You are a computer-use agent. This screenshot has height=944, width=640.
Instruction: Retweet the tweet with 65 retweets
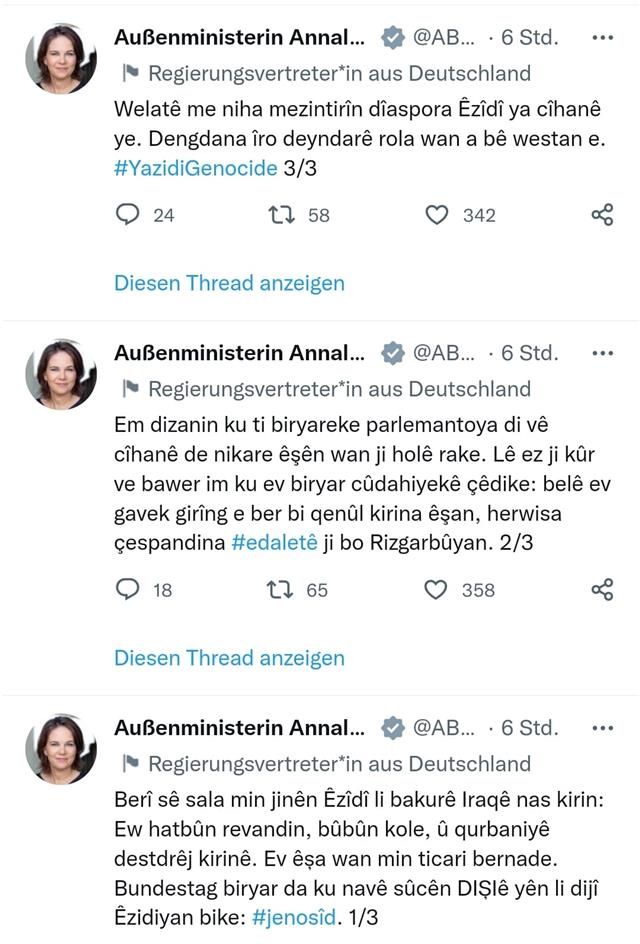[x=282, y=590]
